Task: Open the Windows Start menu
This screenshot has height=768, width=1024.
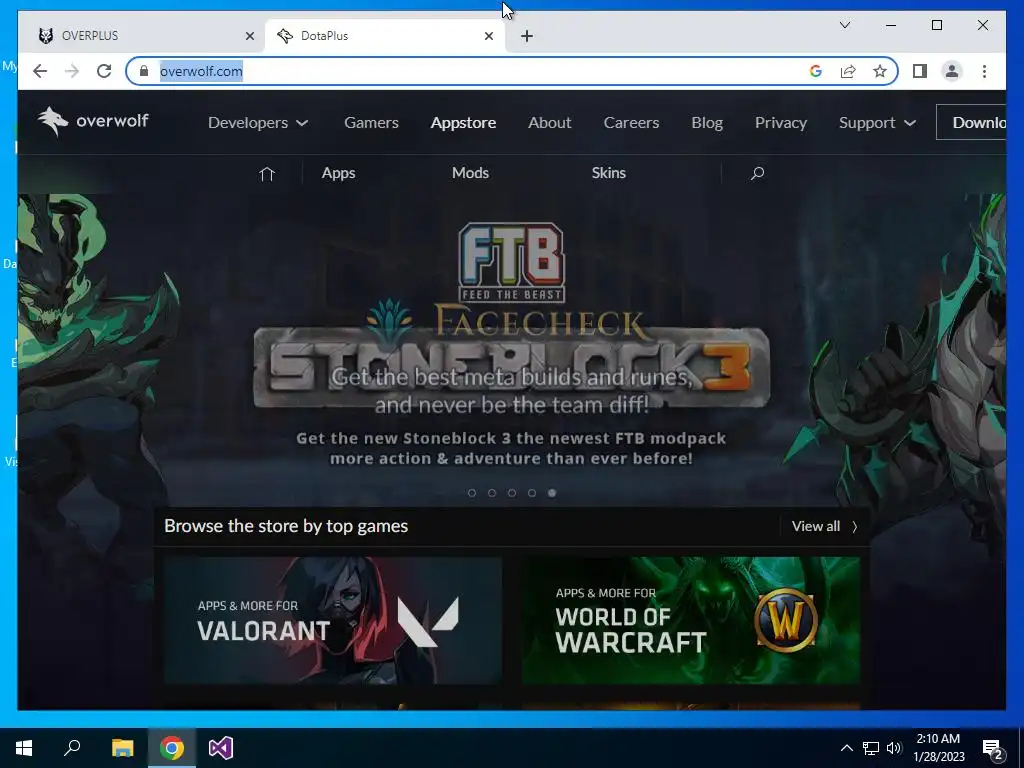Action: click(24, 748)
